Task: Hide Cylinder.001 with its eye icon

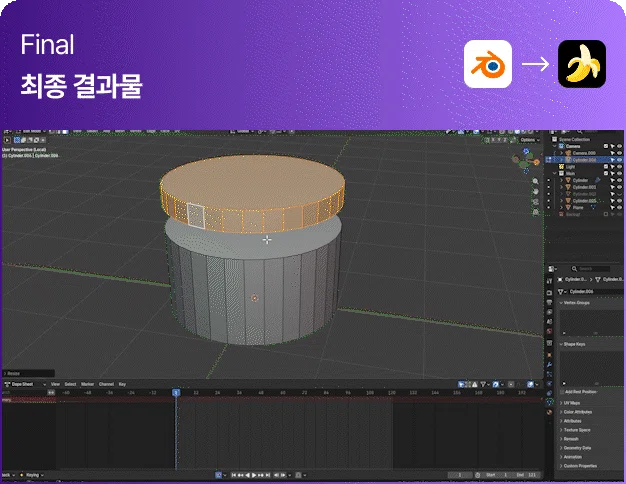Action: click(619, 187)
